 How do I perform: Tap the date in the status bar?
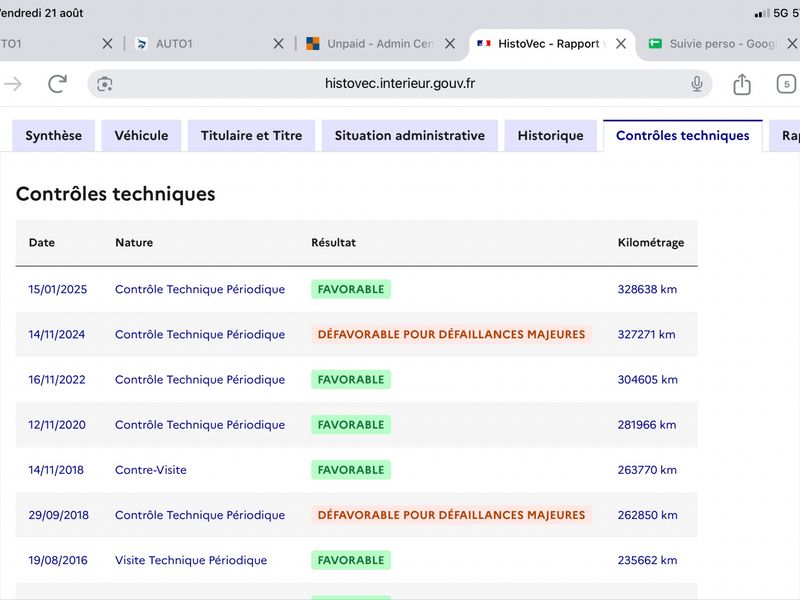[x=41, y=13]
